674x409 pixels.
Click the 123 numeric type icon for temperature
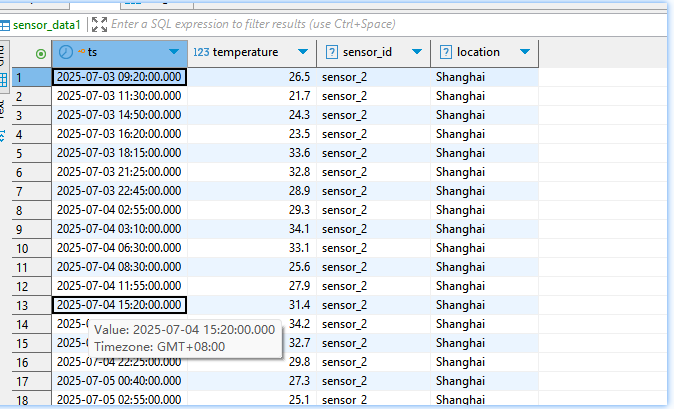200,52
